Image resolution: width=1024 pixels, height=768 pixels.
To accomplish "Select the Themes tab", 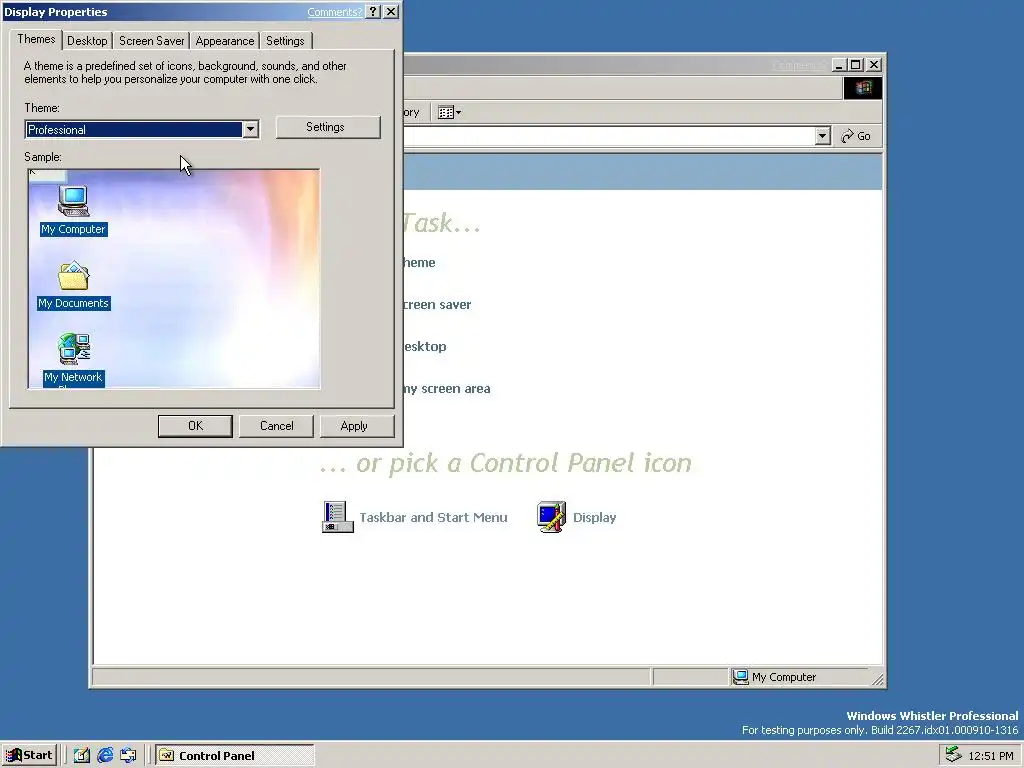I will [x=37, y=39].
